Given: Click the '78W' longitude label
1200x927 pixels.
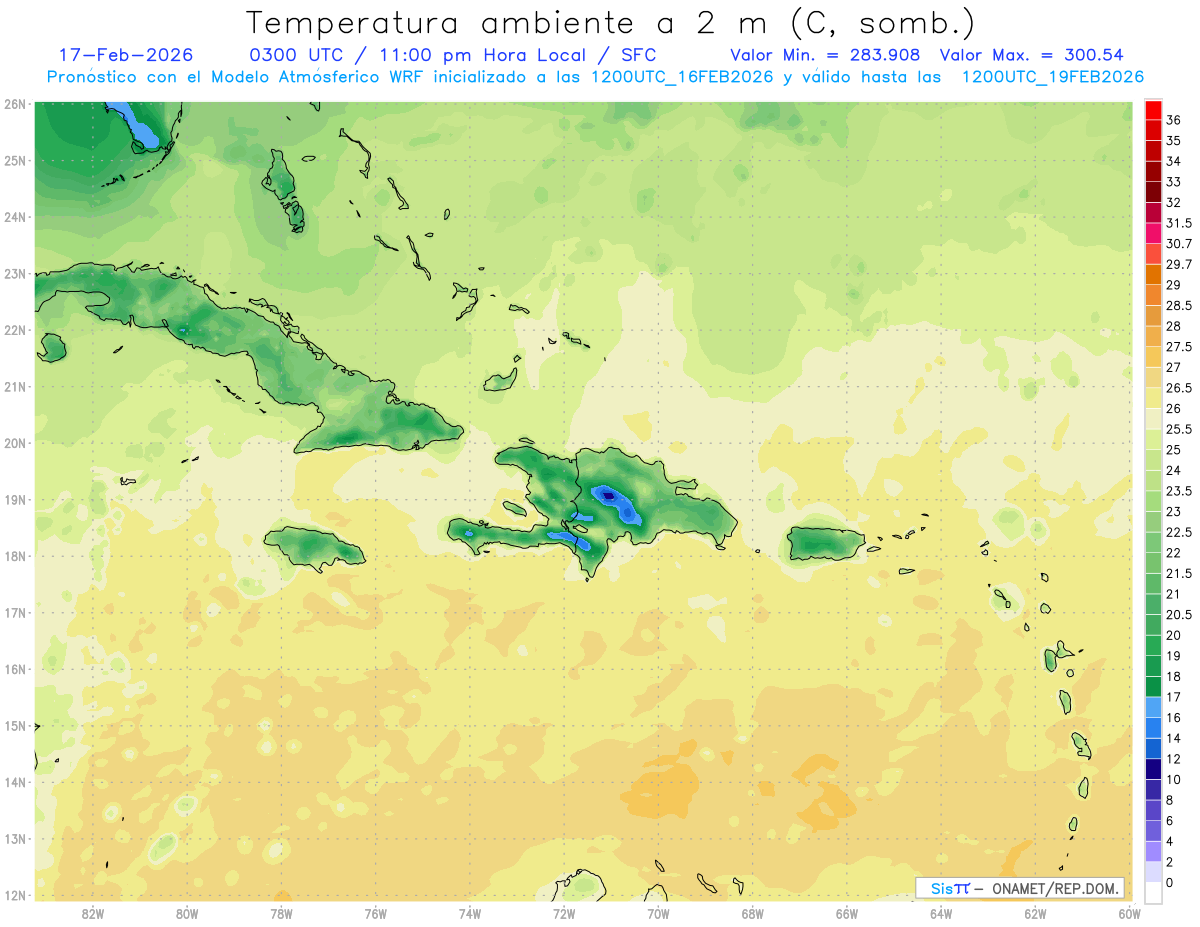Looking at the screenshot, I should coord(281,914).
